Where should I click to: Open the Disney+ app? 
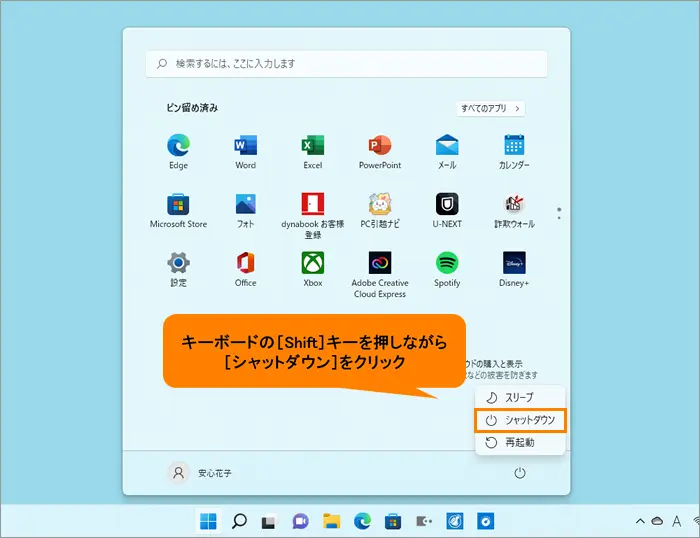[514, 269]
